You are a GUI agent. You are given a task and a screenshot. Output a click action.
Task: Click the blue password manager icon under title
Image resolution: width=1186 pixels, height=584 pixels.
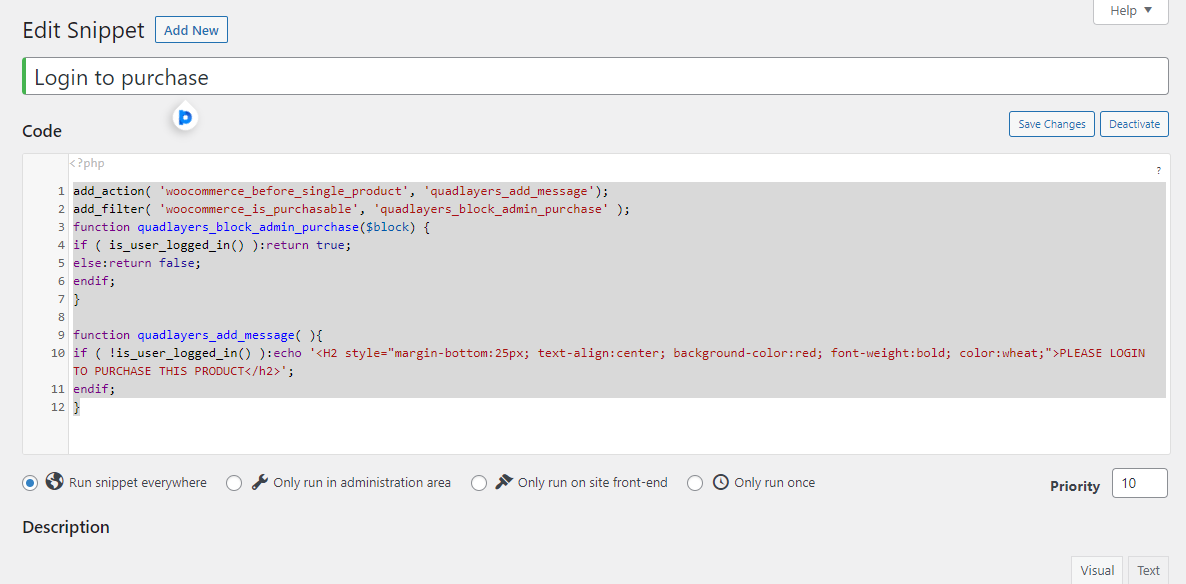pos(185,117)
